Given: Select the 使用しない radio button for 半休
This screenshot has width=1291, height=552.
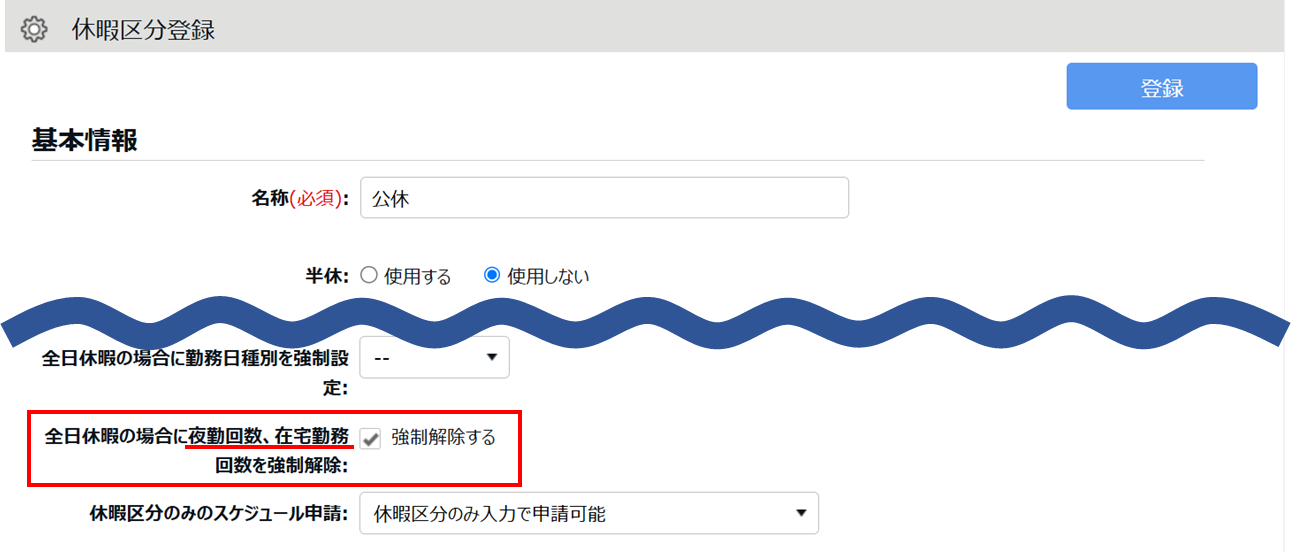Looking at the screenshot, I should pyautogui.click(x=492, y=275).
